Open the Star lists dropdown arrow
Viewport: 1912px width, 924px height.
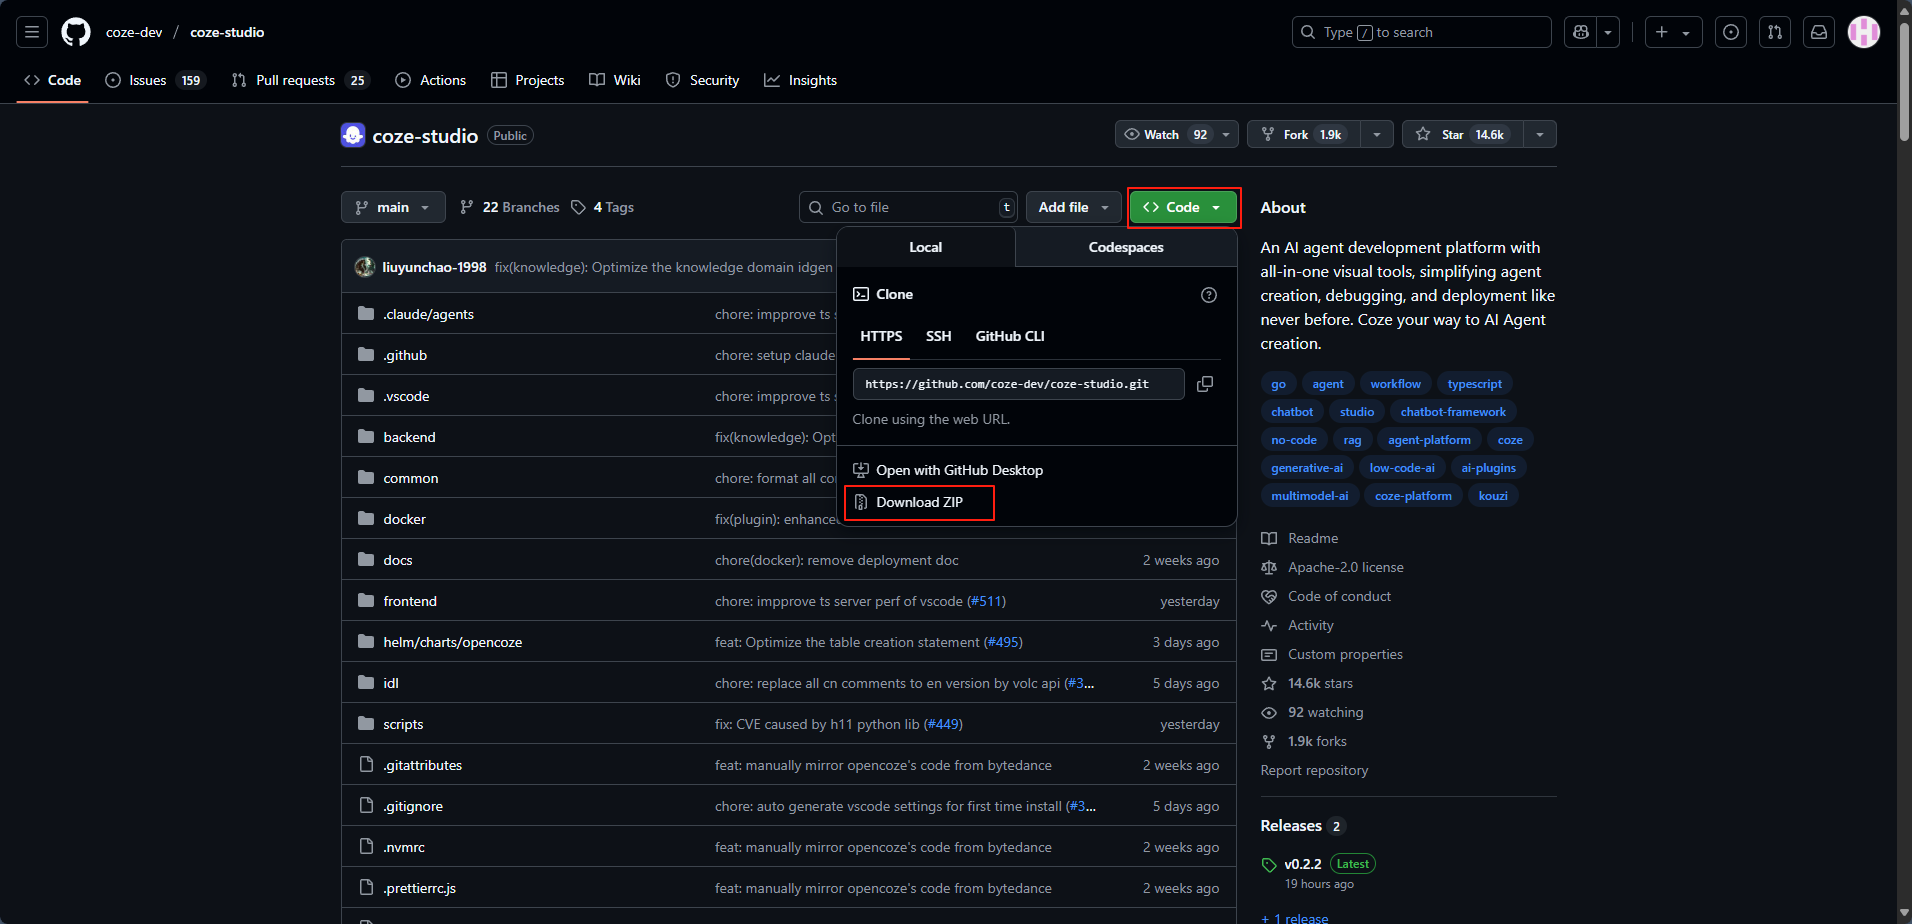[1540, 135]
